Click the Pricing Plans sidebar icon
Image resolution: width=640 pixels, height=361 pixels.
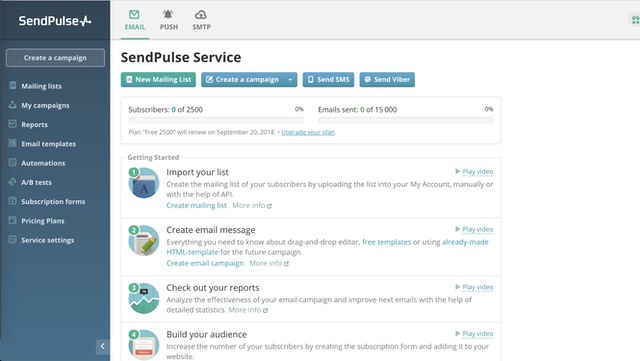click(x=13, y=220)
